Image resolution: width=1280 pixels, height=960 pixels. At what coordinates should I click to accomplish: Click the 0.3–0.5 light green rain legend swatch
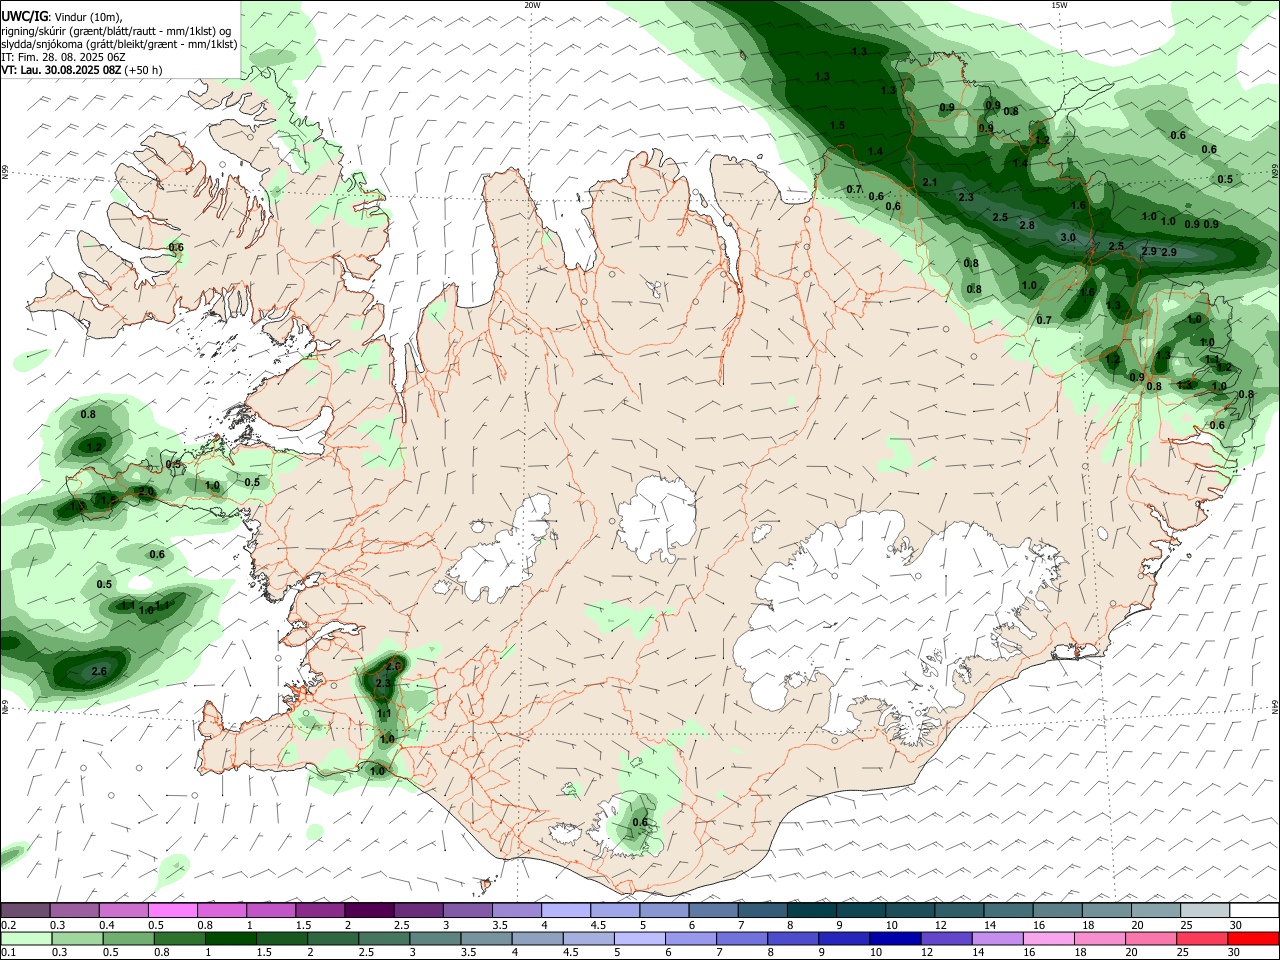click(77, 940)
